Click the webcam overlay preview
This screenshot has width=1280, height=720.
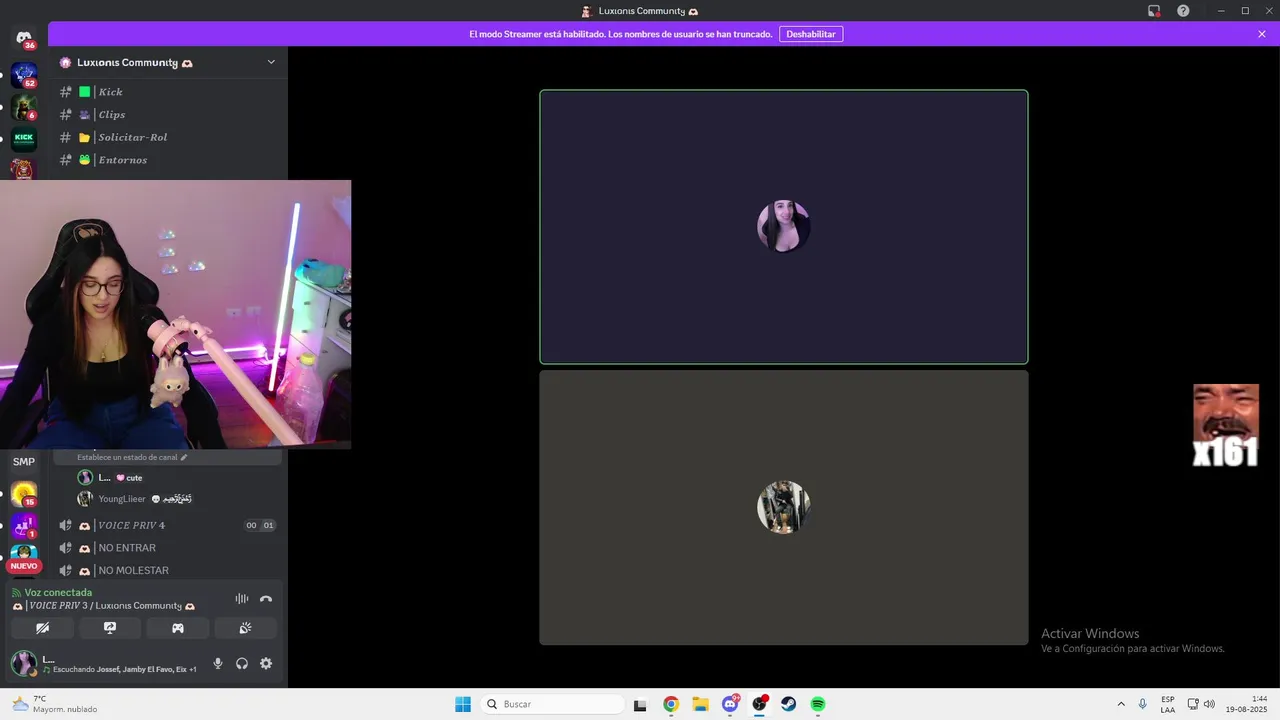pyautogui.click(x=175, y=315)
